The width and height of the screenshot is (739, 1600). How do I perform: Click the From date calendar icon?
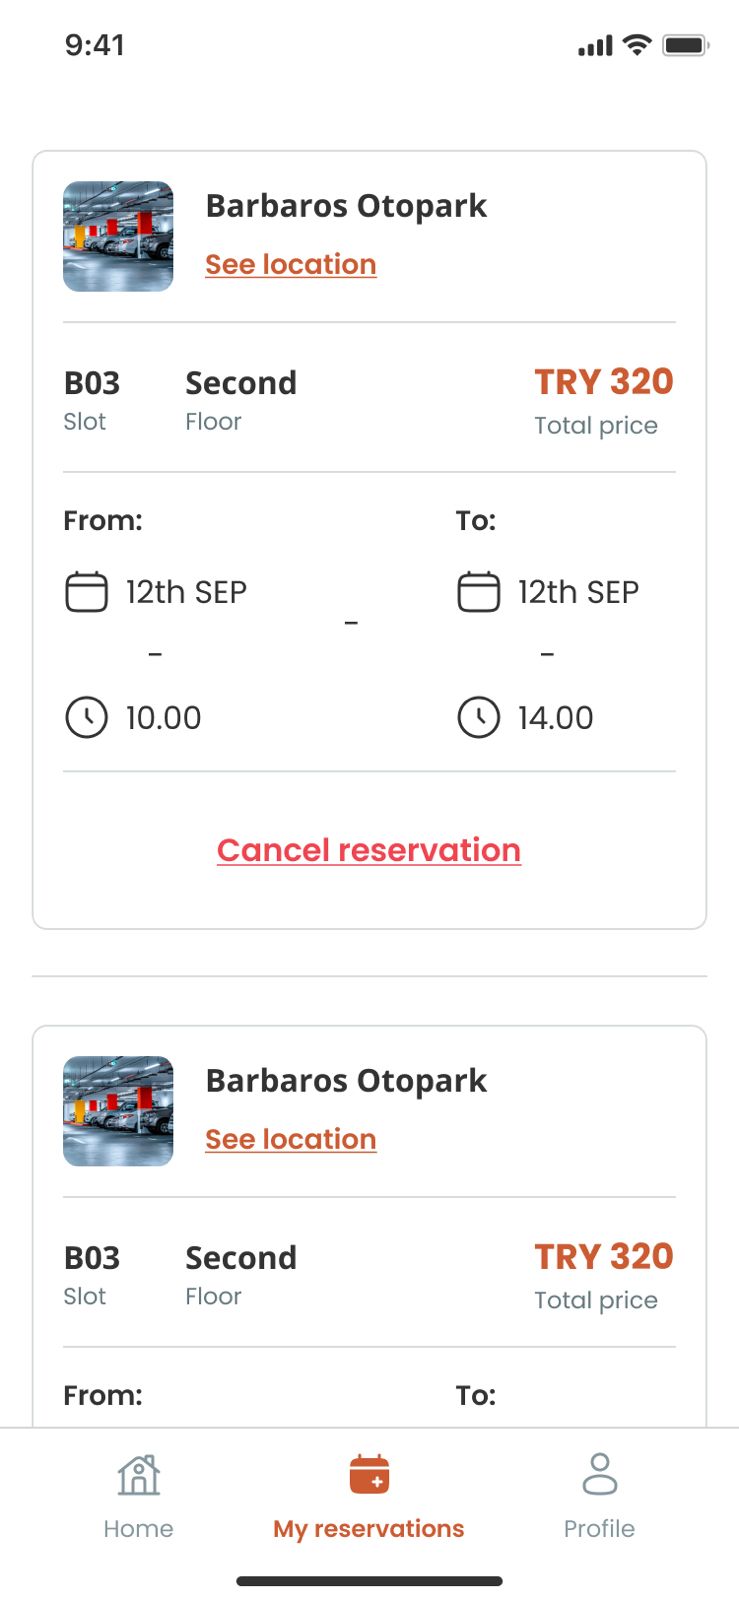point(86,591)
